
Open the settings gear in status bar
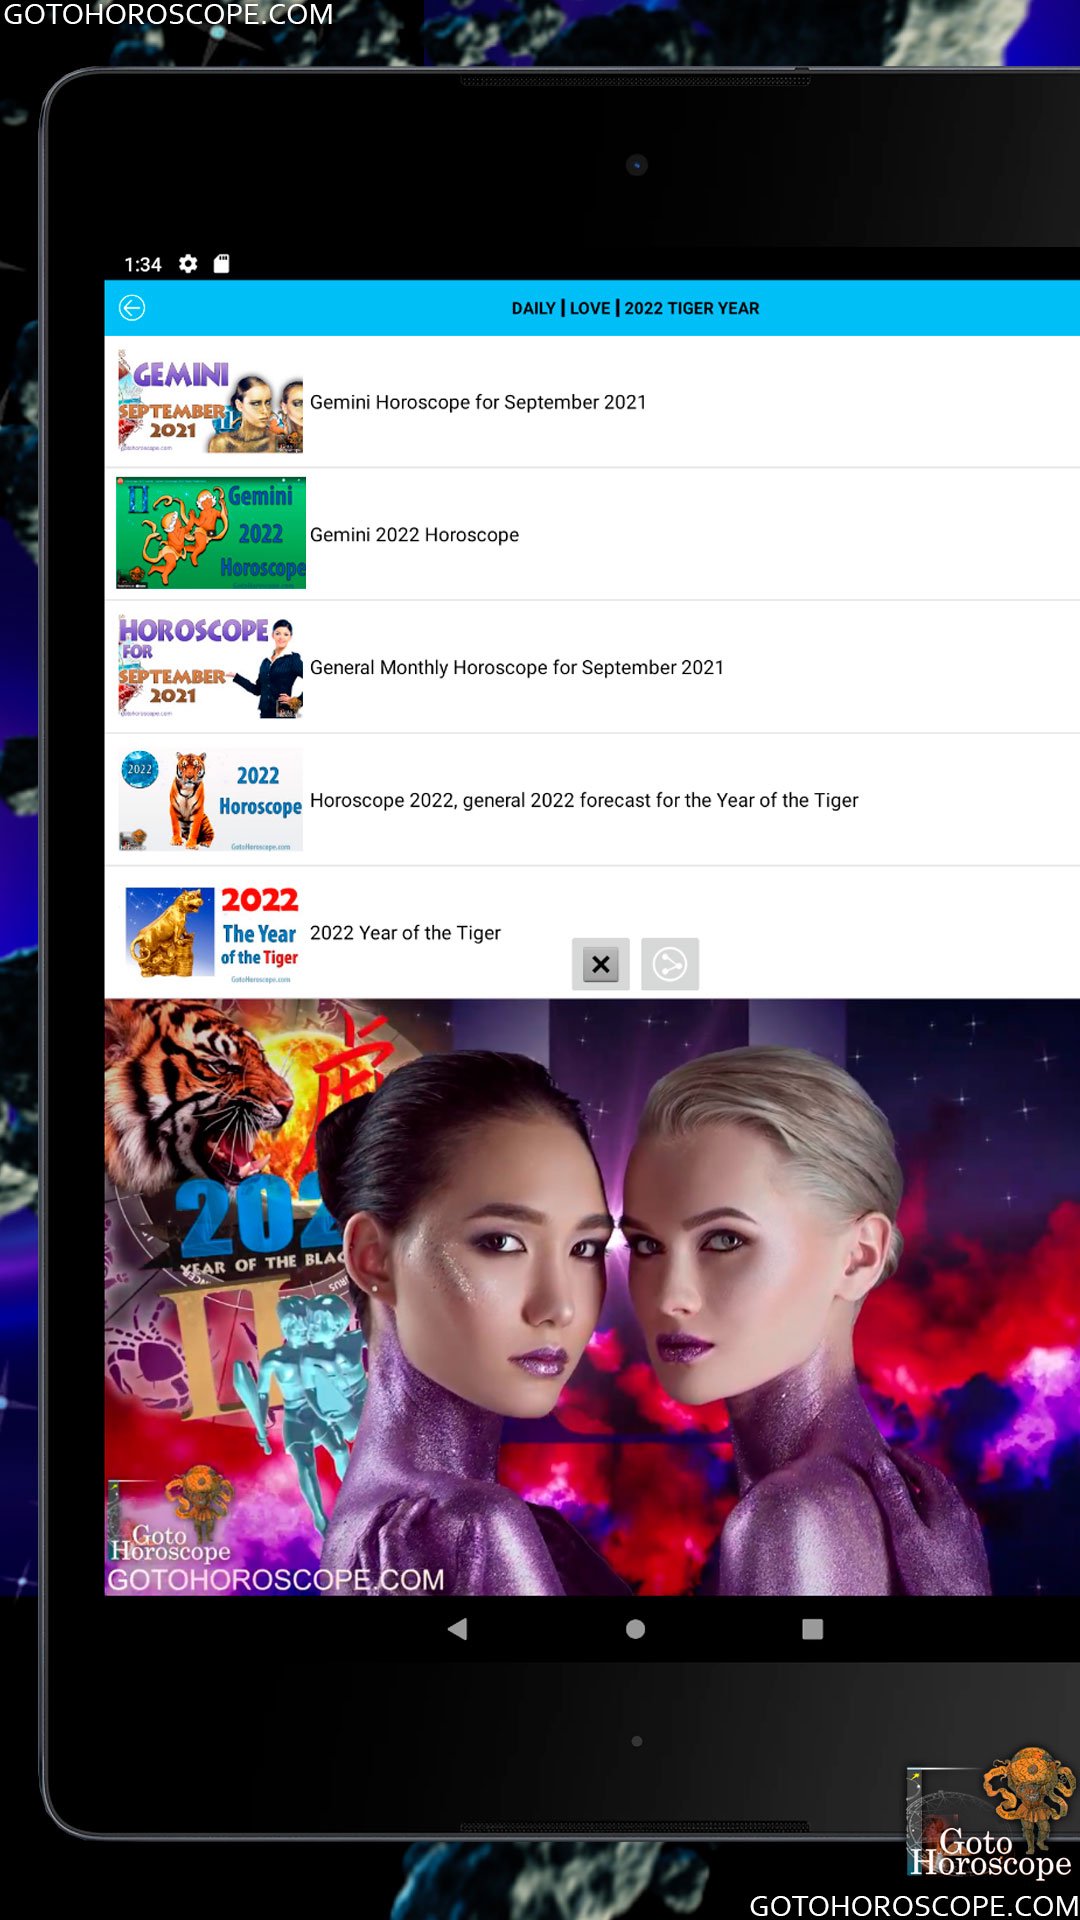pyautogui.click(x=188, y=264)
